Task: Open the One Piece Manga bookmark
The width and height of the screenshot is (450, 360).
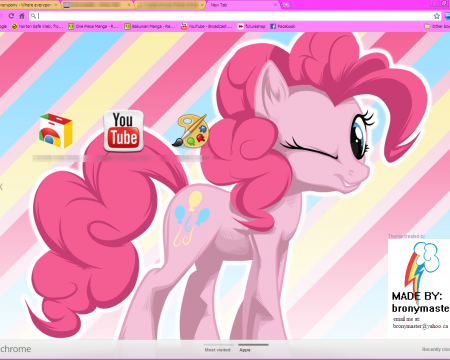Action: click(x=93, y=26)
